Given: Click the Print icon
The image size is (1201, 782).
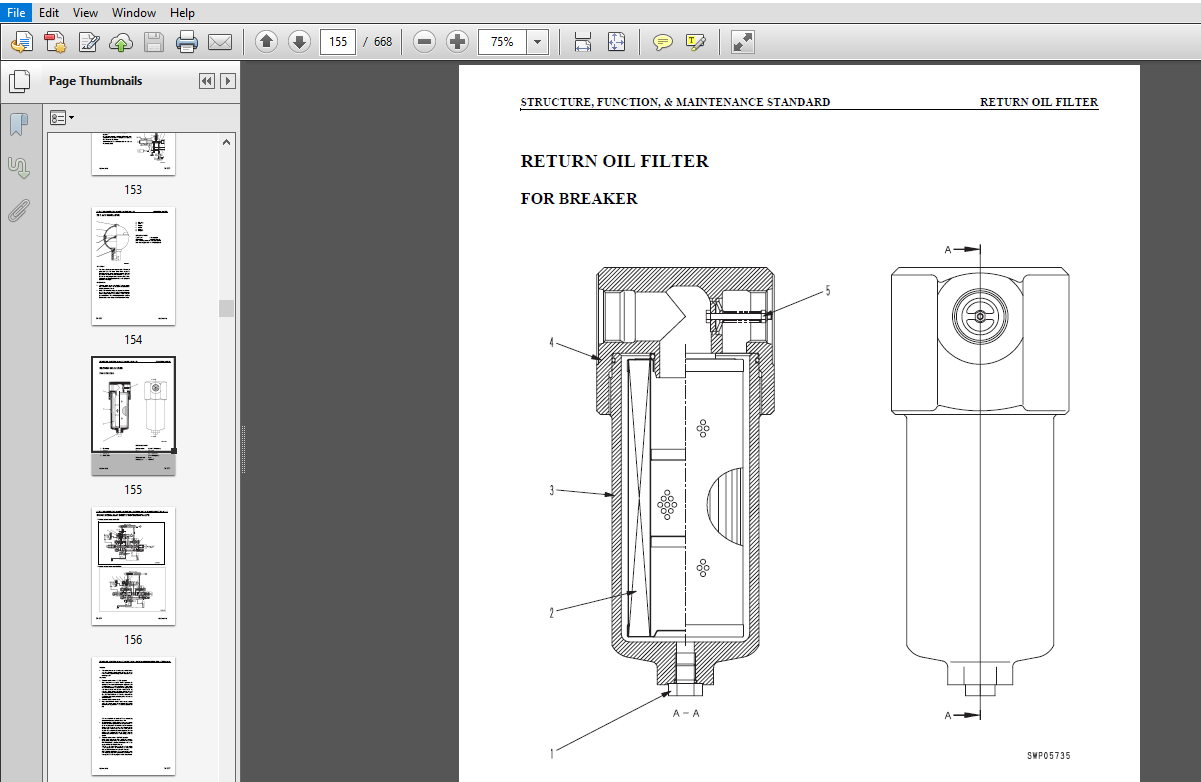Looking at the screenshot, I should (187, 42).
